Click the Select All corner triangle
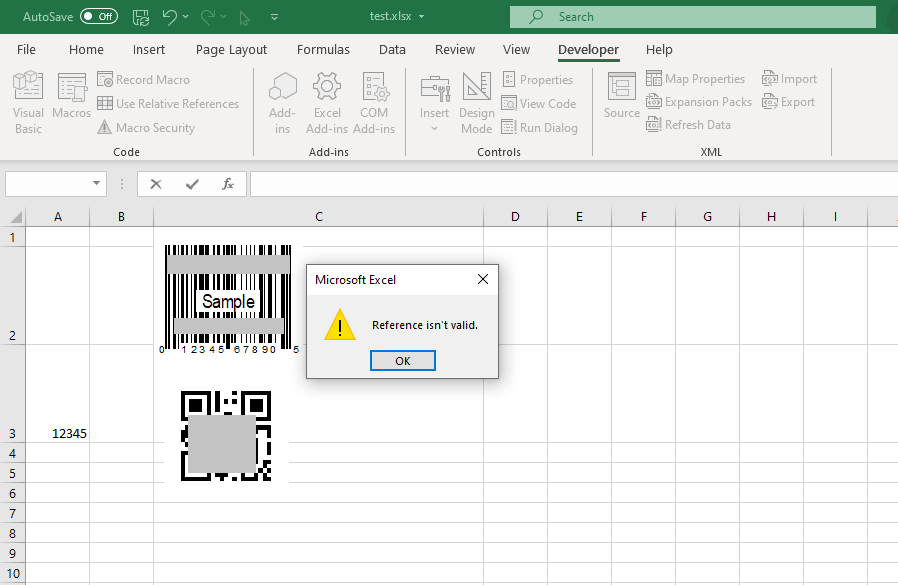Screen dimensions: 898x585 click(x=15, y=217)
